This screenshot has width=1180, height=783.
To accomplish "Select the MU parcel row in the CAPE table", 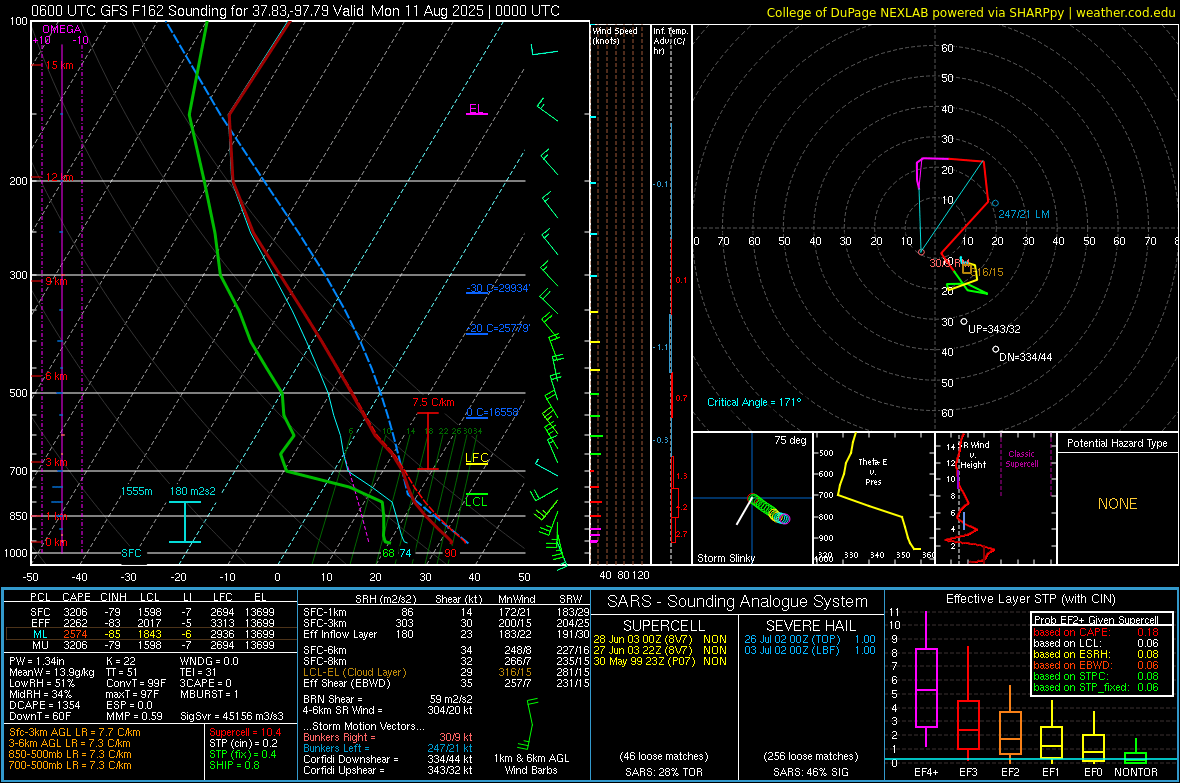I will click(x=153, y=644).
